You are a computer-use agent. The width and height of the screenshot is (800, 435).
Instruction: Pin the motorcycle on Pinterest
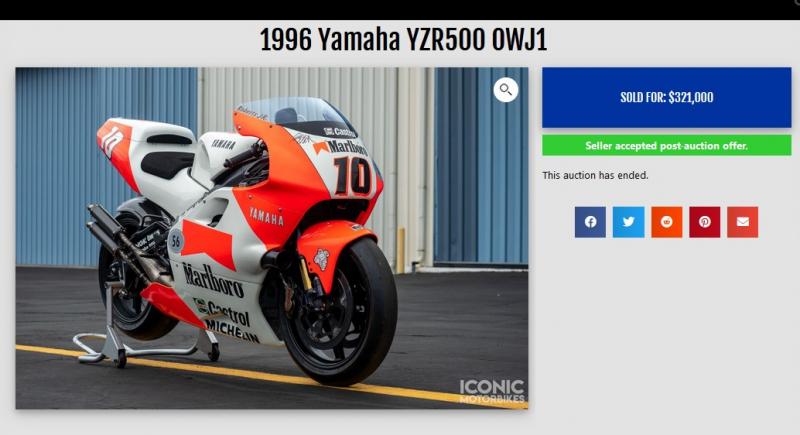point(705,222)
